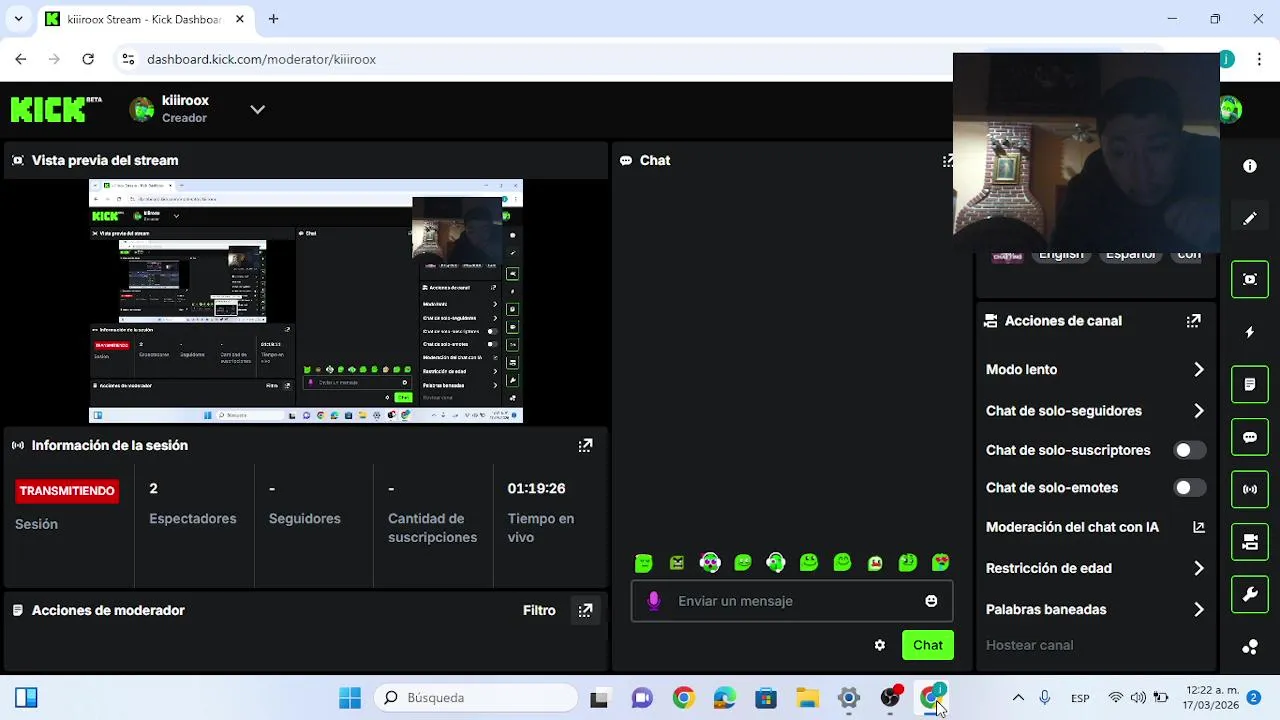Image resolution: width=1280 pixels, height=720 pixels.
Task: Click the stream preview thumbnail
Action: click(x=306, y=301)
